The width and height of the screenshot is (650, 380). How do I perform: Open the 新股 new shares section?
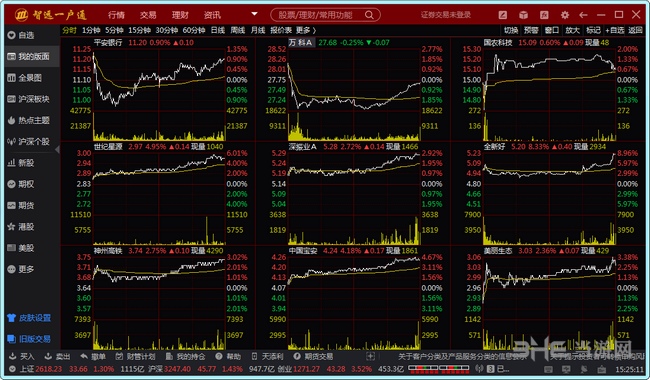22,163
